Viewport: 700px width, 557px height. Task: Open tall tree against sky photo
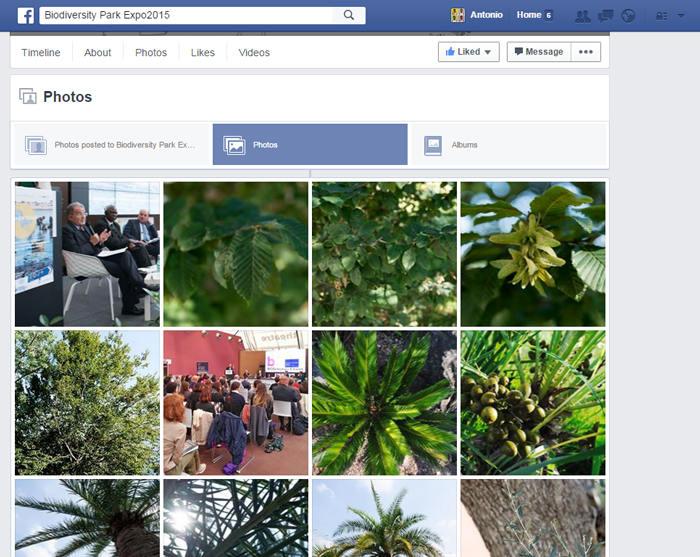[87, 403]
